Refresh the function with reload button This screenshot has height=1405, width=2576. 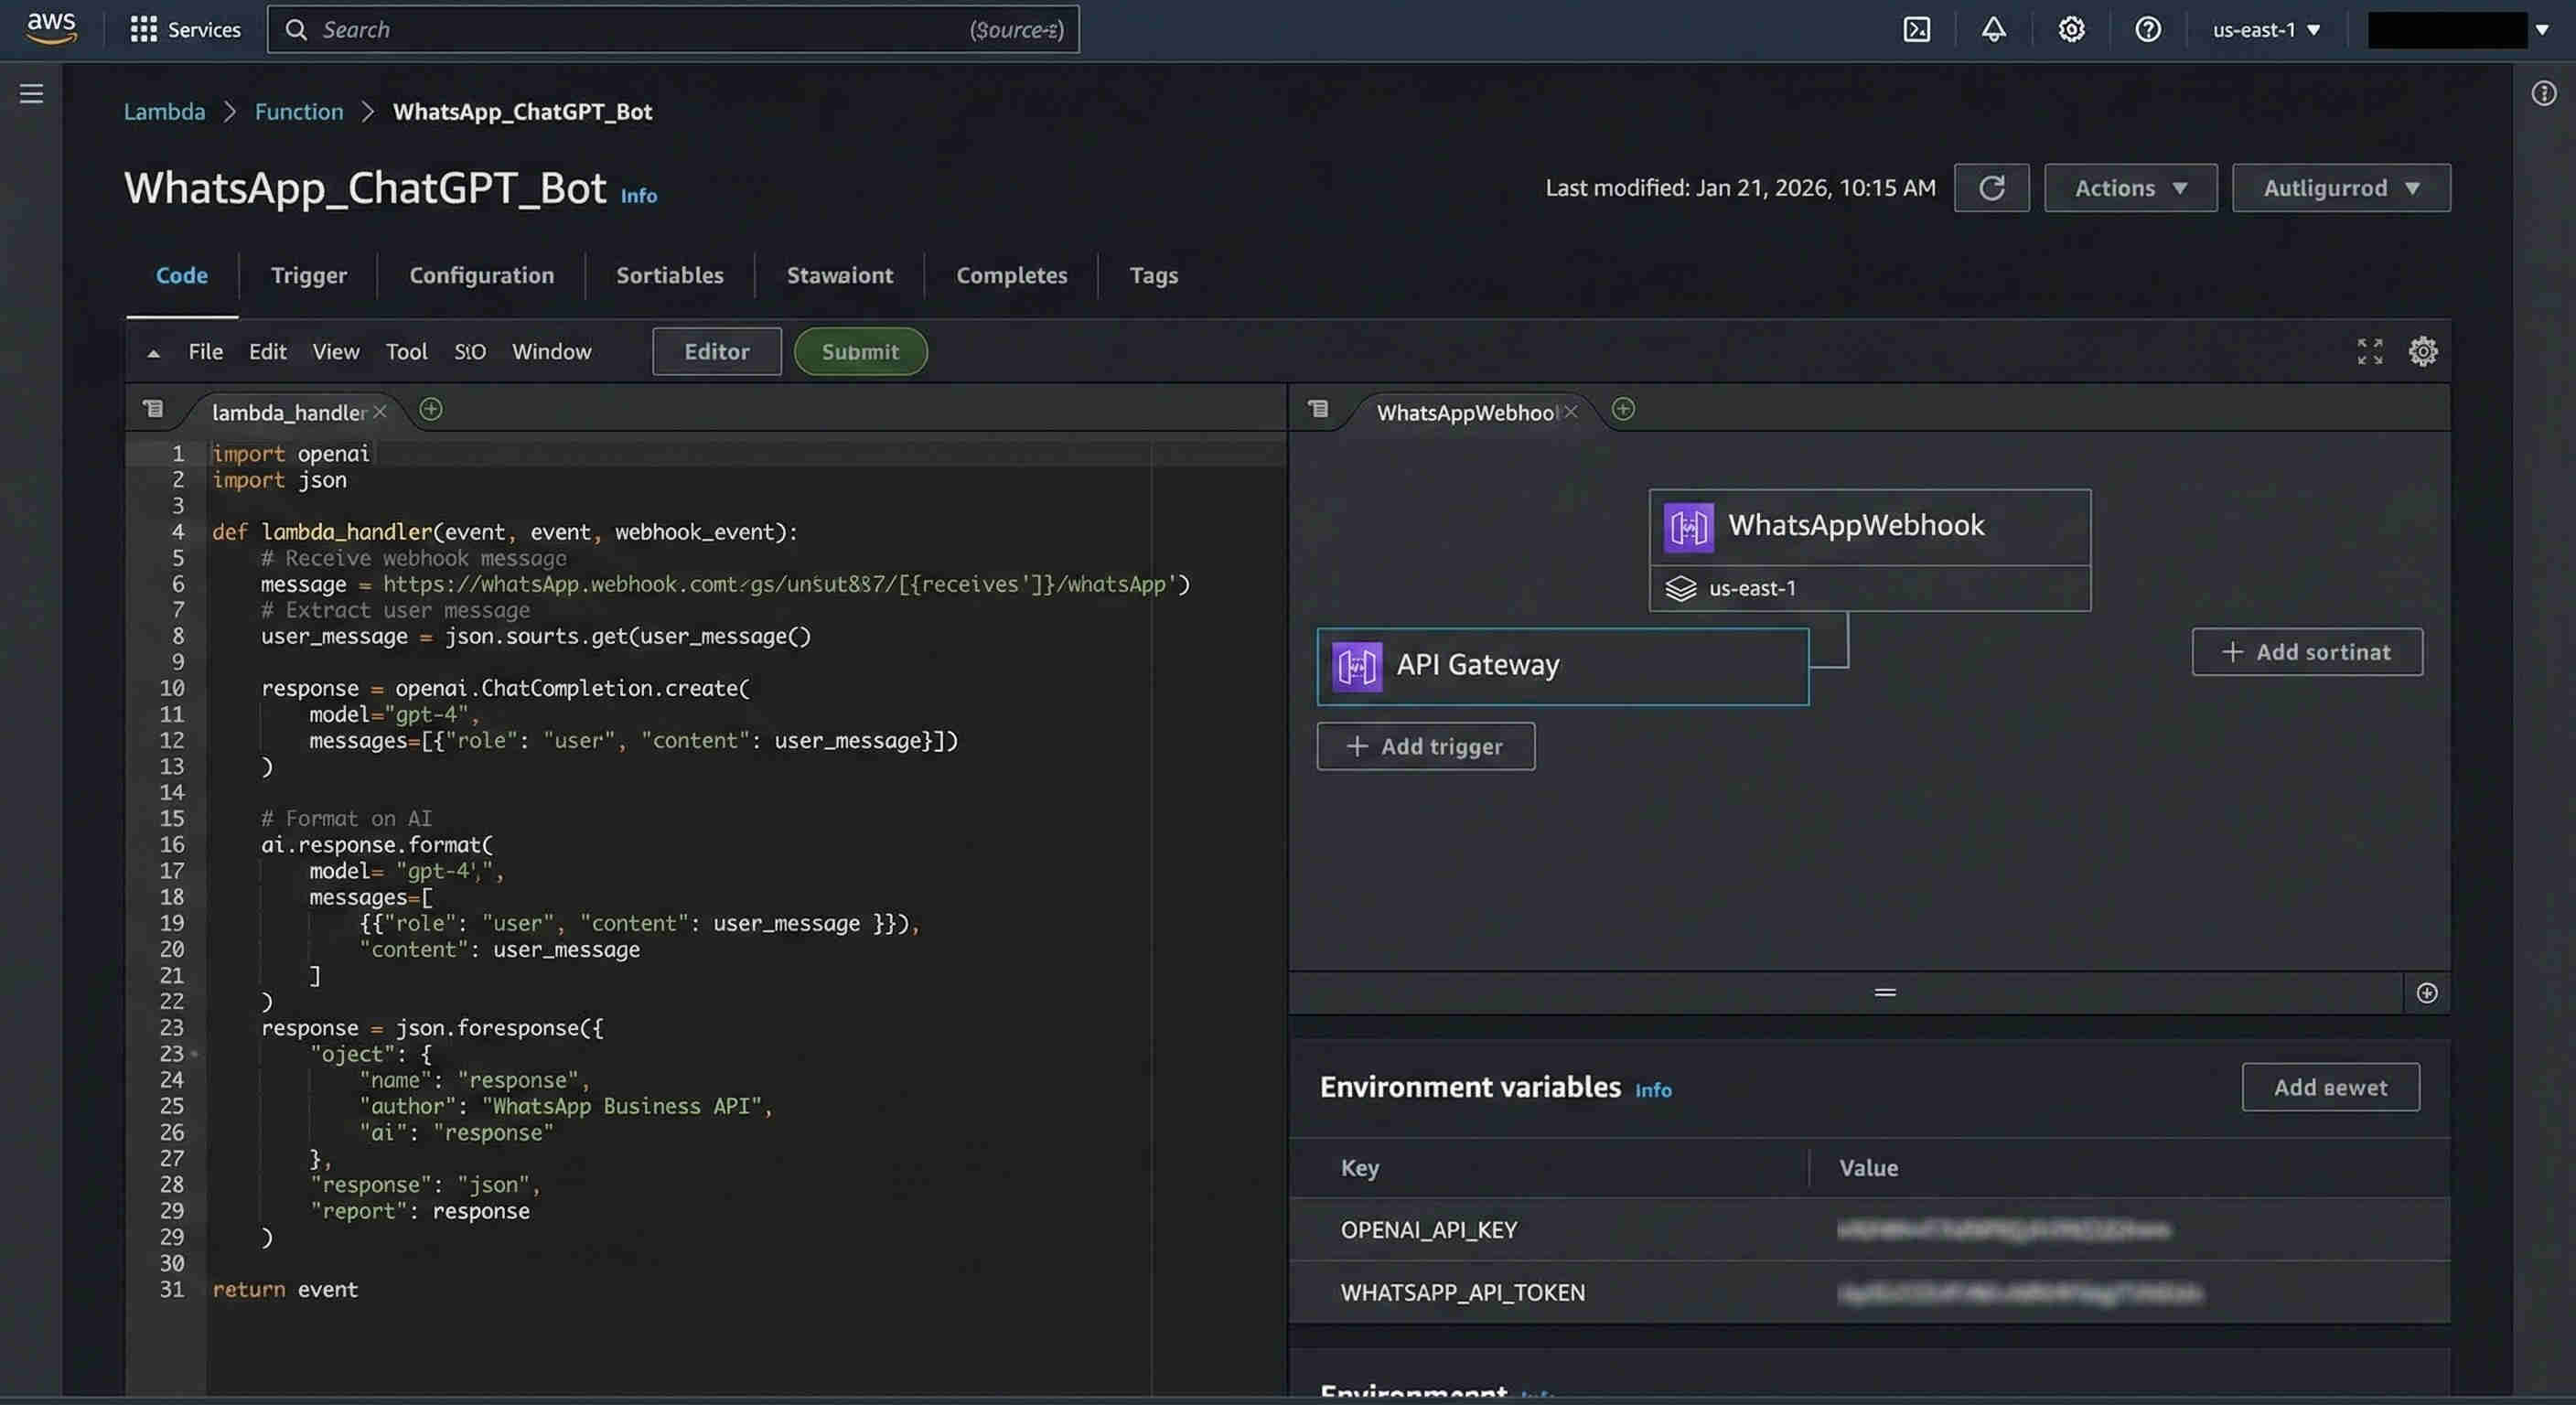pyautogui.click(x=1991, y=187)
